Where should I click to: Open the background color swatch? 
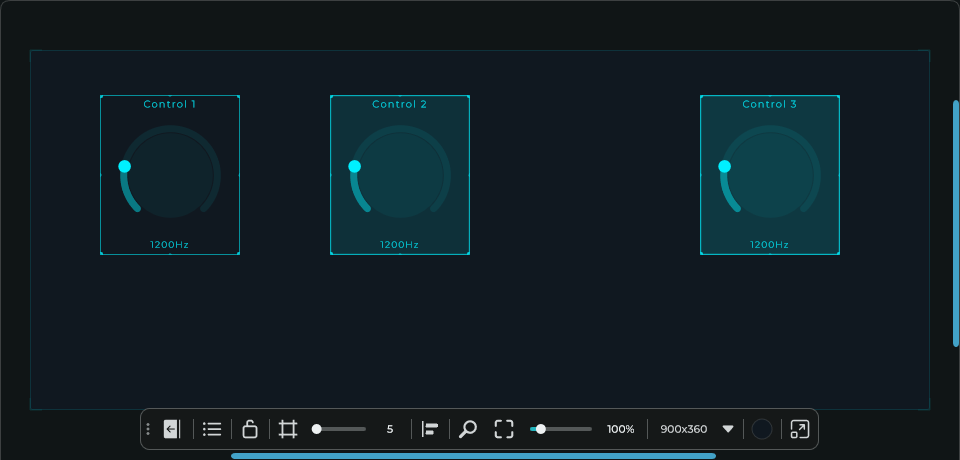[762, 429]
